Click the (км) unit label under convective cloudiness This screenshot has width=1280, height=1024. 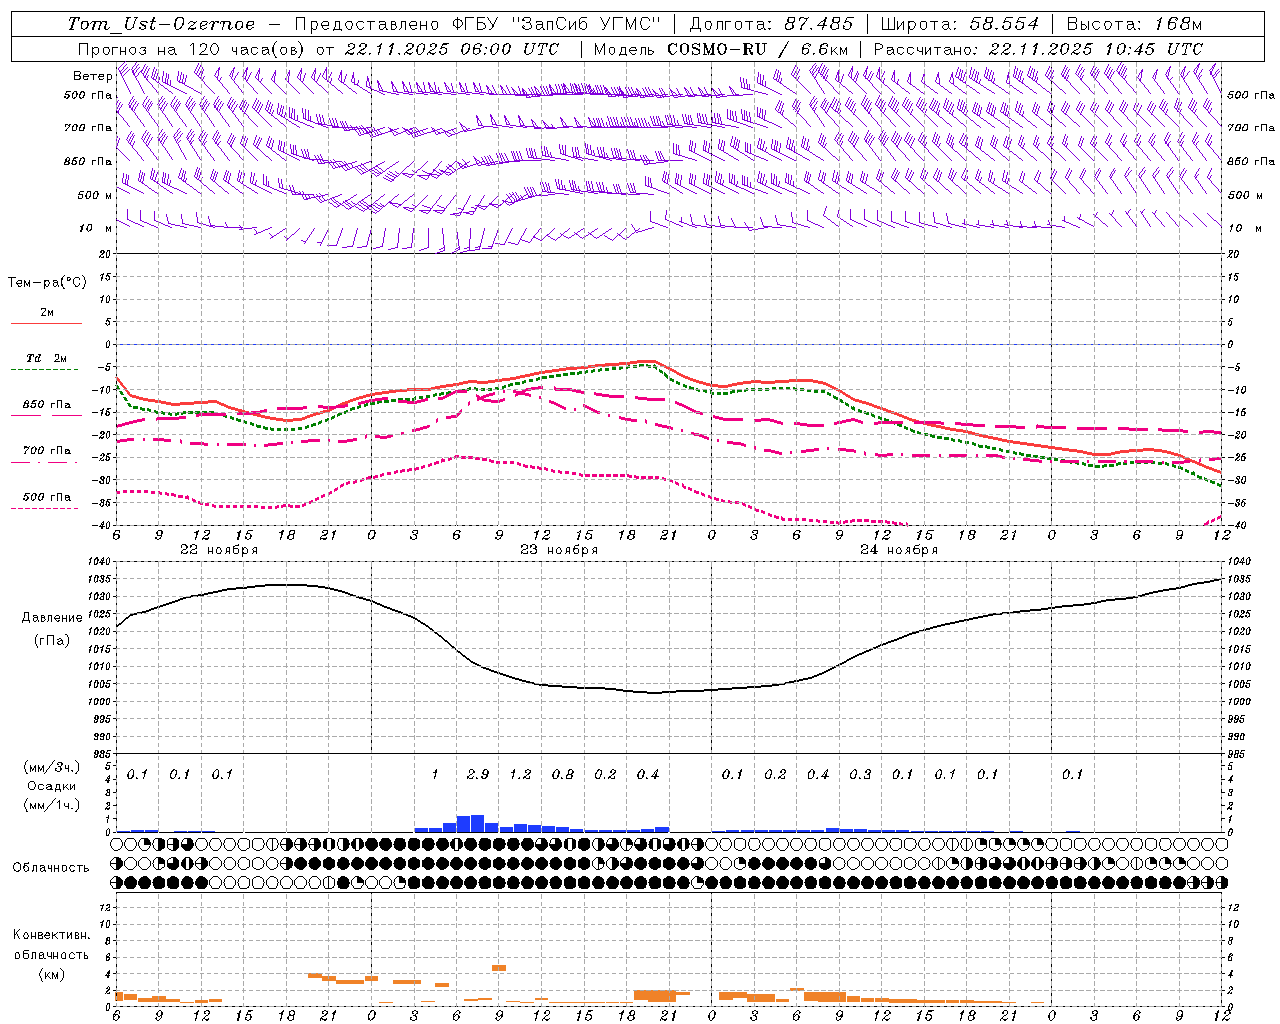51,974
